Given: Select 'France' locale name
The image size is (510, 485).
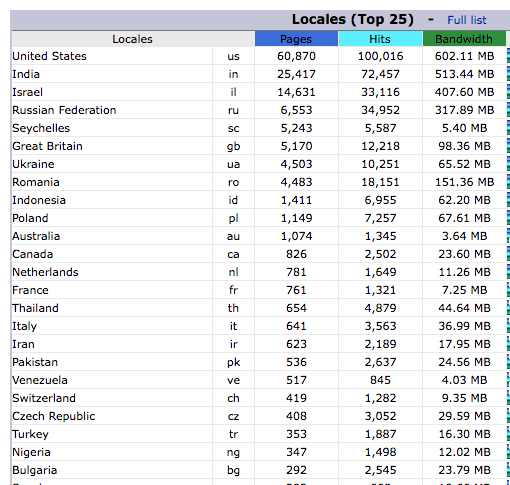Looking at the screenshot, I should (30, 290).
